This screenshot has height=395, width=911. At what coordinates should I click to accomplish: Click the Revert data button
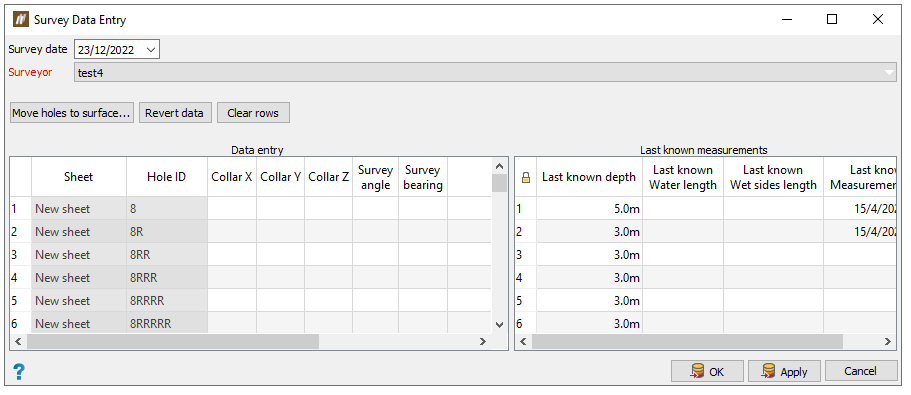coord(174,113)
